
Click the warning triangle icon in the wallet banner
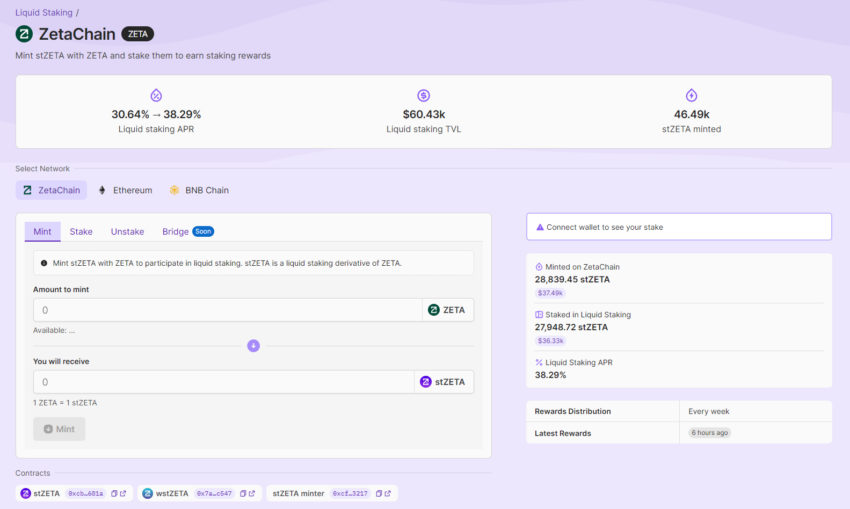point(539,227)
